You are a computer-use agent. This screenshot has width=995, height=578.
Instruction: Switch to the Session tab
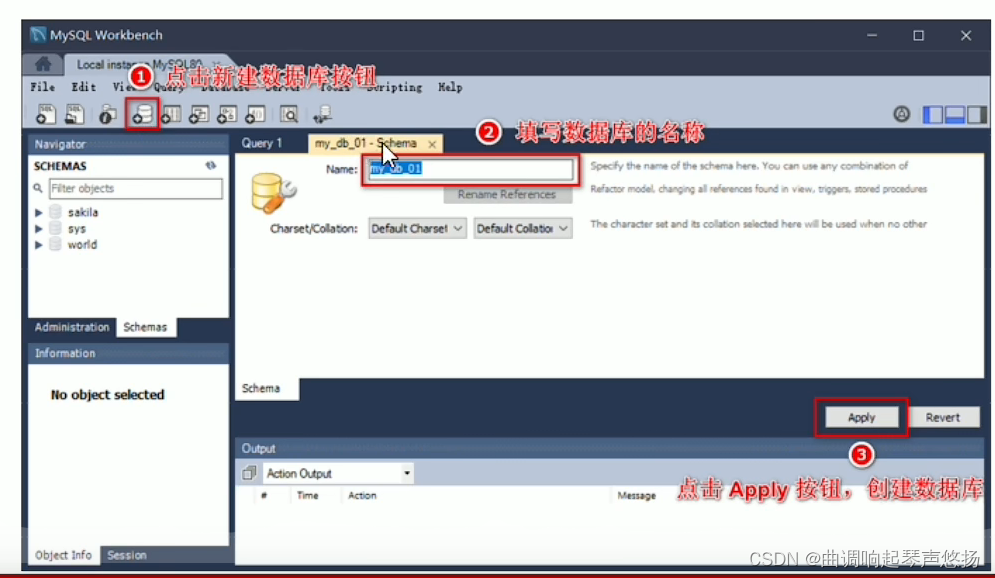pyautogui.click(x=127, y=555)
